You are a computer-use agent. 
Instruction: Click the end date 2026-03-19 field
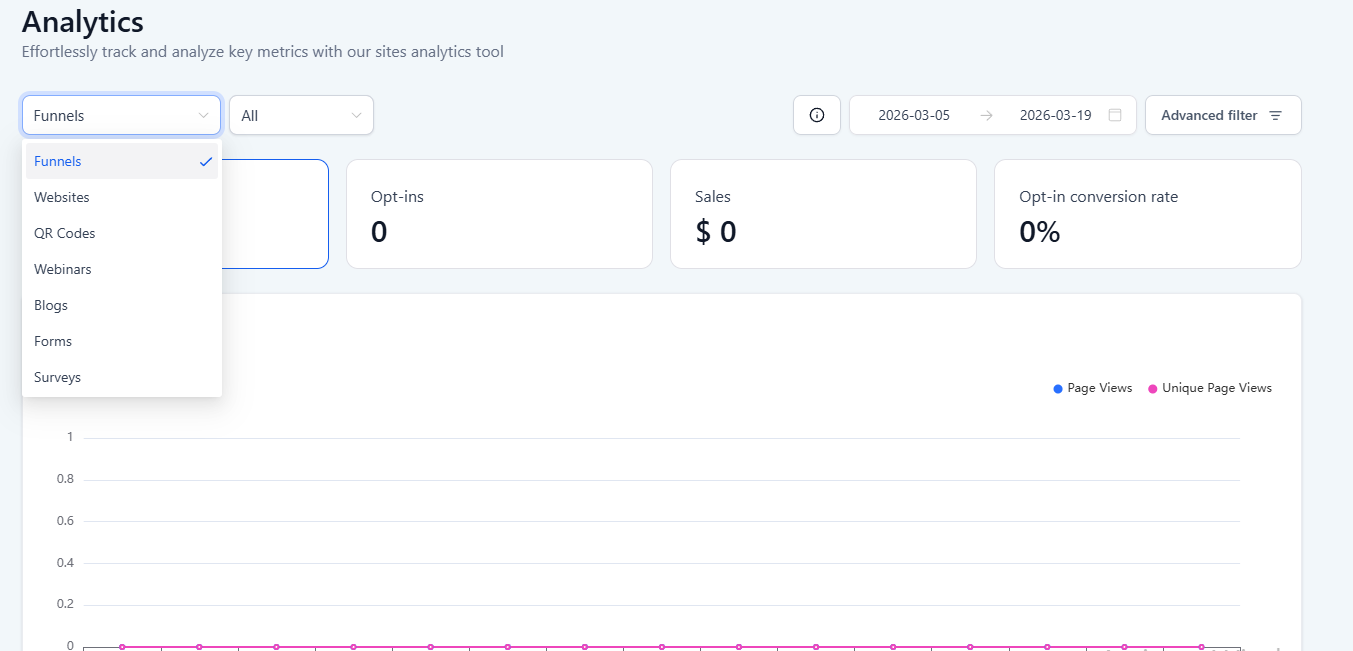1055,115
